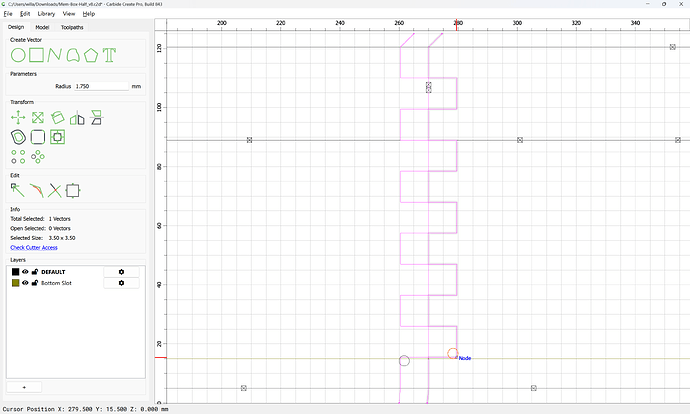690x414 pixels.
Task: Select the DEFAULT layer name
Action: pyautogui.click(x=53, y=272)
